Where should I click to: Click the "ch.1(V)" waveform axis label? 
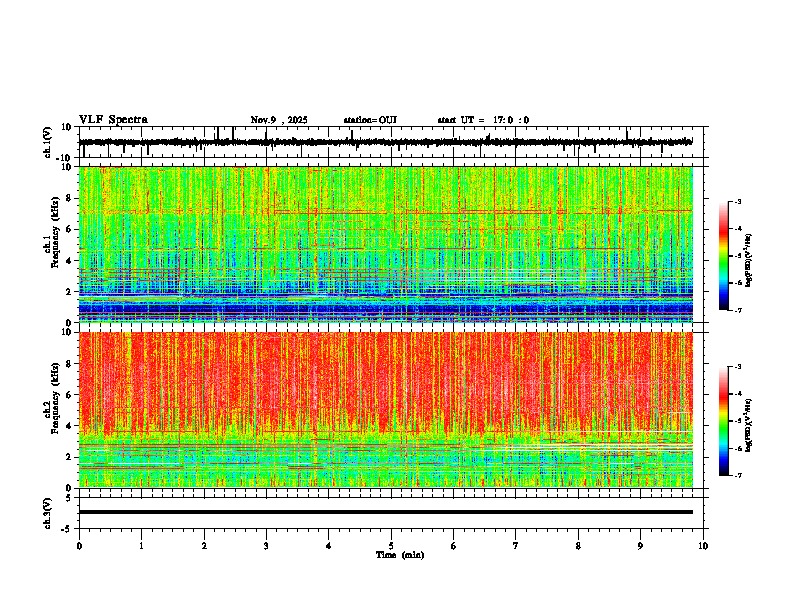pyautogui.click(x=47, y=142)
